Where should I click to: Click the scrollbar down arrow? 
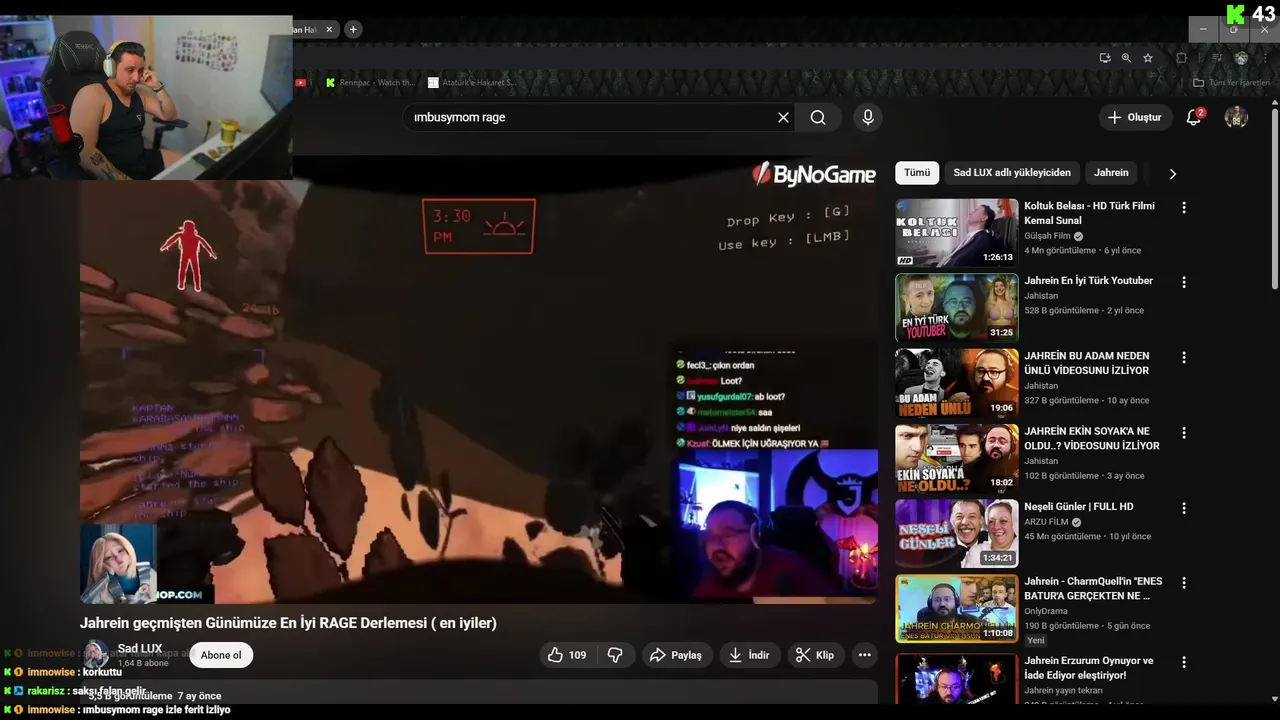point(1274,699)
